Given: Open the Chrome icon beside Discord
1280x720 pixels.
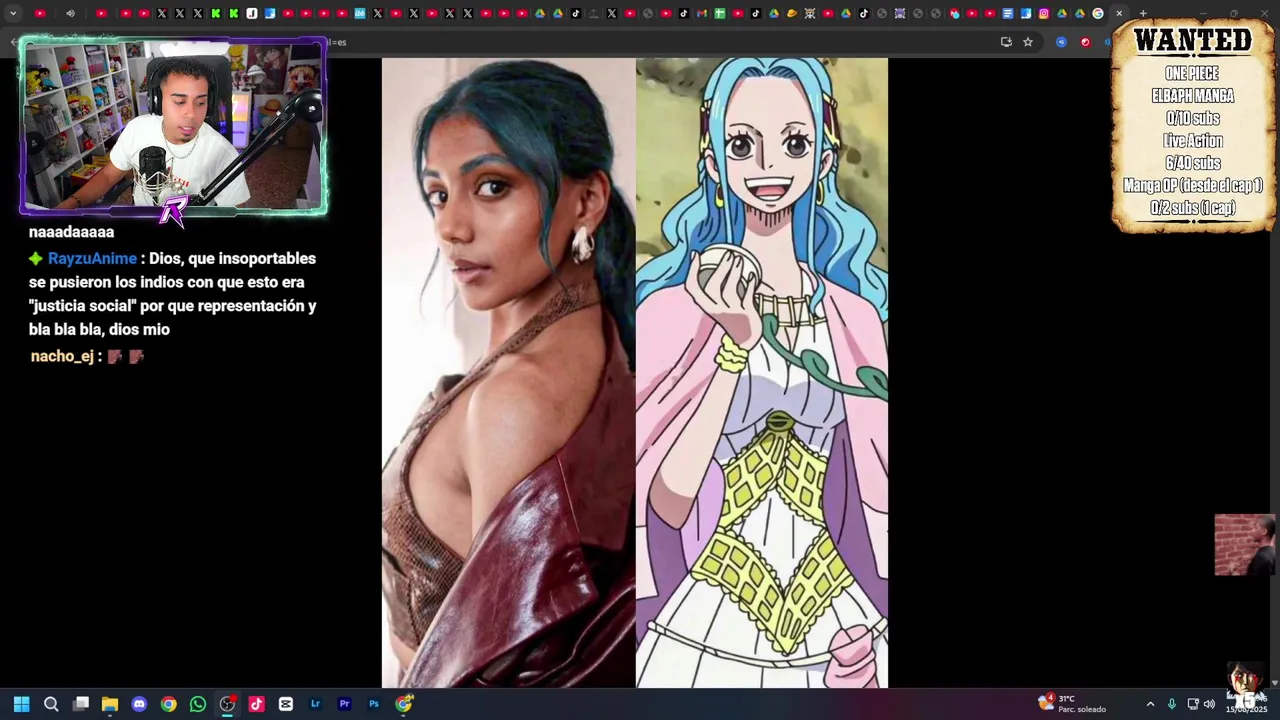Looking at the screenshot, I should (168, 704).
